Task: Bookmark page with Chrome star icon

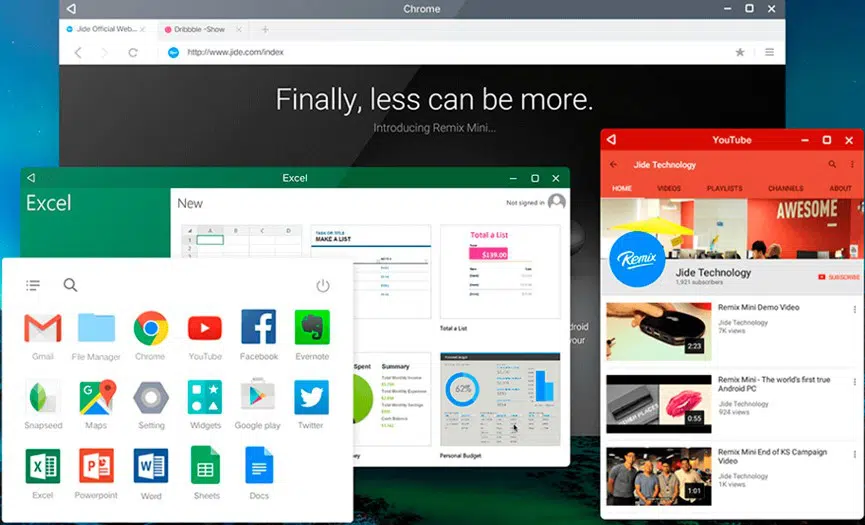Action: coord(740,52)
